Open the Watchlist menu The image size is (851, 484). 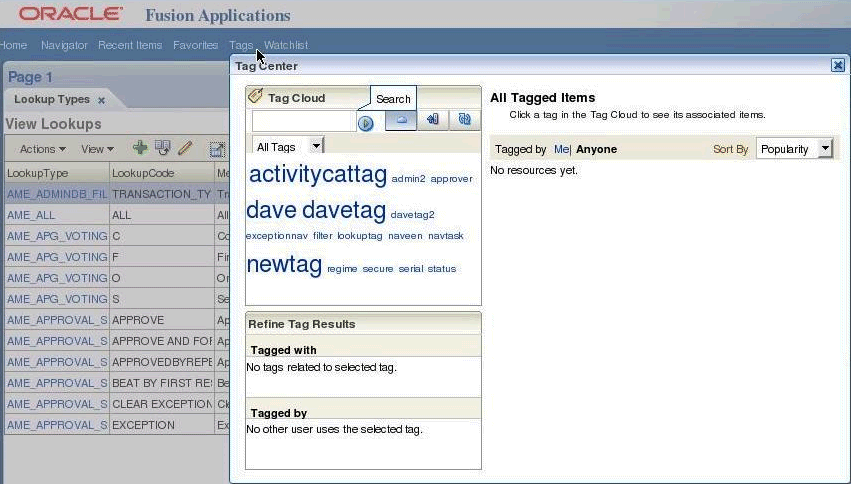click(x=286, y=45)
